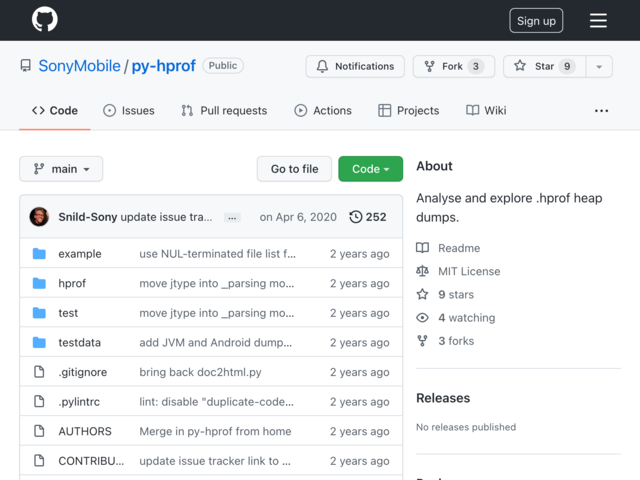Switch to the Pull requests tab
Viewport: 640px width, 480px height.
pyautogui.click(x=224, y=111)
